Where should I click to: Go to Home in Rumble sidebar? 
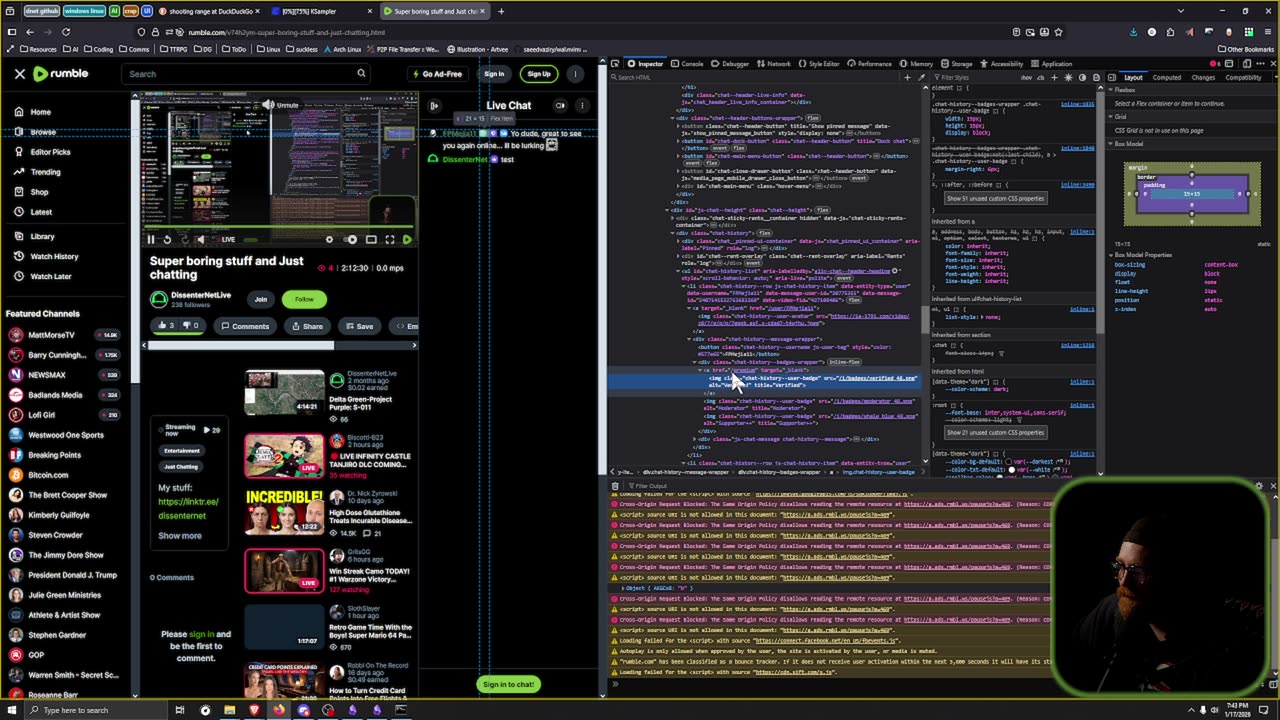[x=41, y=112]
